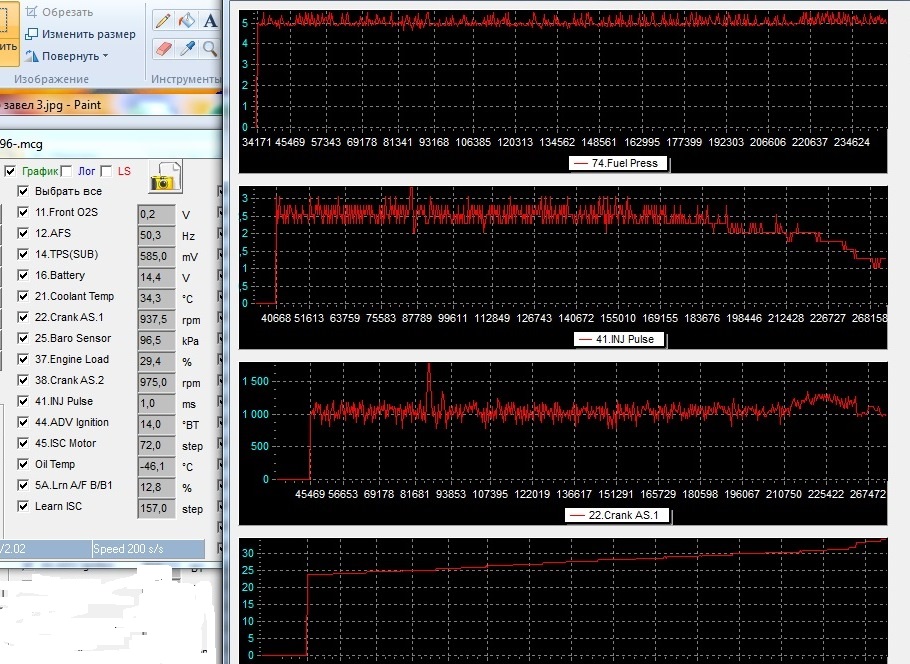Click the Coolant Temp value 34,3

(x=156, y=298)
